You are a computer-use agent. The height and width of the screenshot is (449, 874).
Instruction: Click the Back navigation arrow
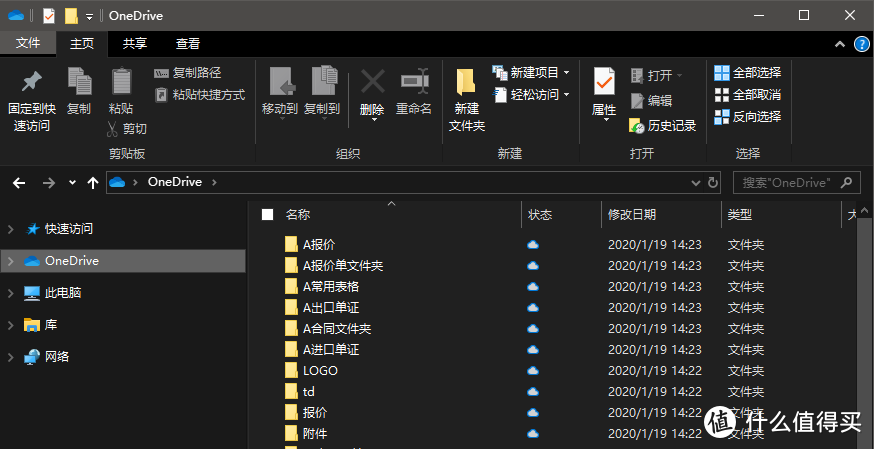(x=19, y=183)
